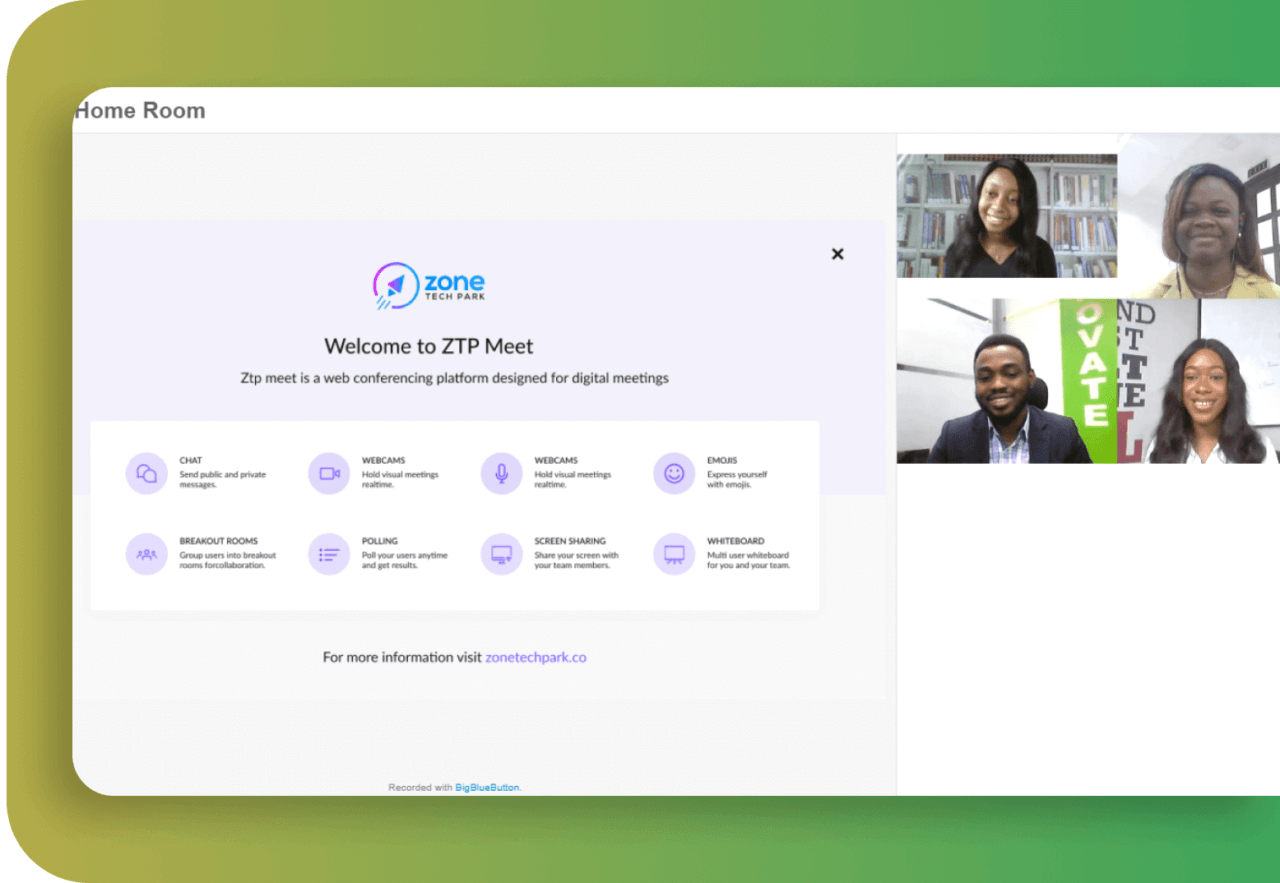This screenshot has width=1280, height=883.
Task: Click the 'EMOJIS' feature label
Action: 722,461
